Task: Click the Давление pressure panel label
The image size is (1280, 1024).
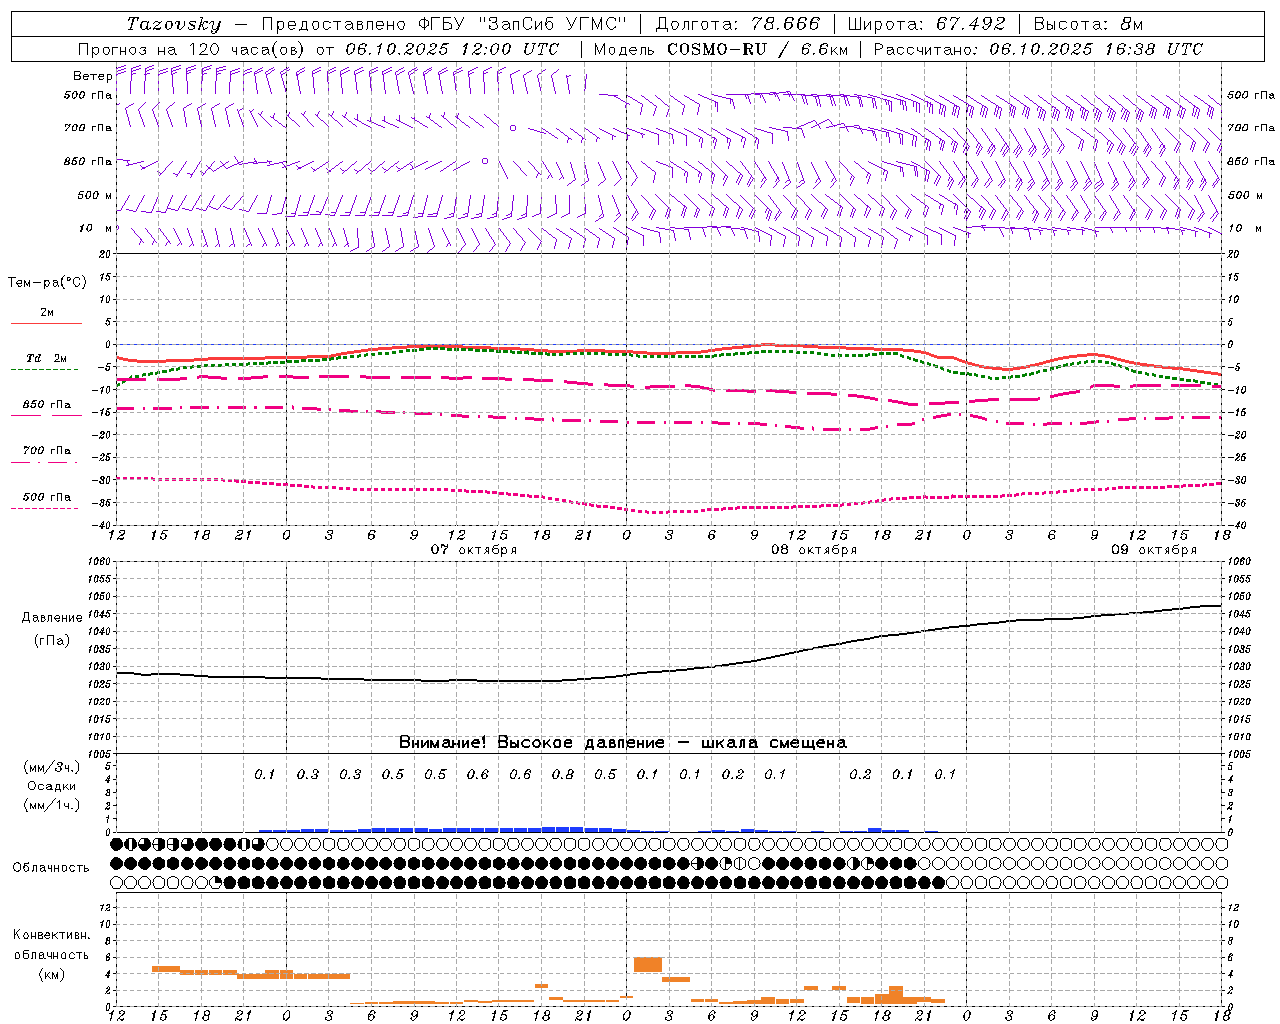Action: (x=51, y=618)
